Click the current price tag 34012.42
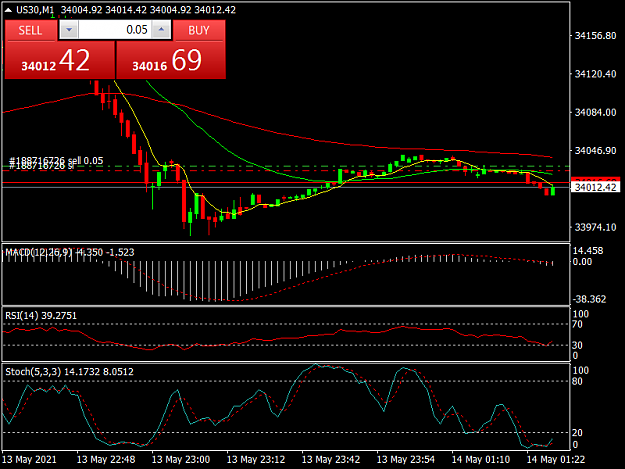Viewport: 625px width, 469px height. (596, 187)
